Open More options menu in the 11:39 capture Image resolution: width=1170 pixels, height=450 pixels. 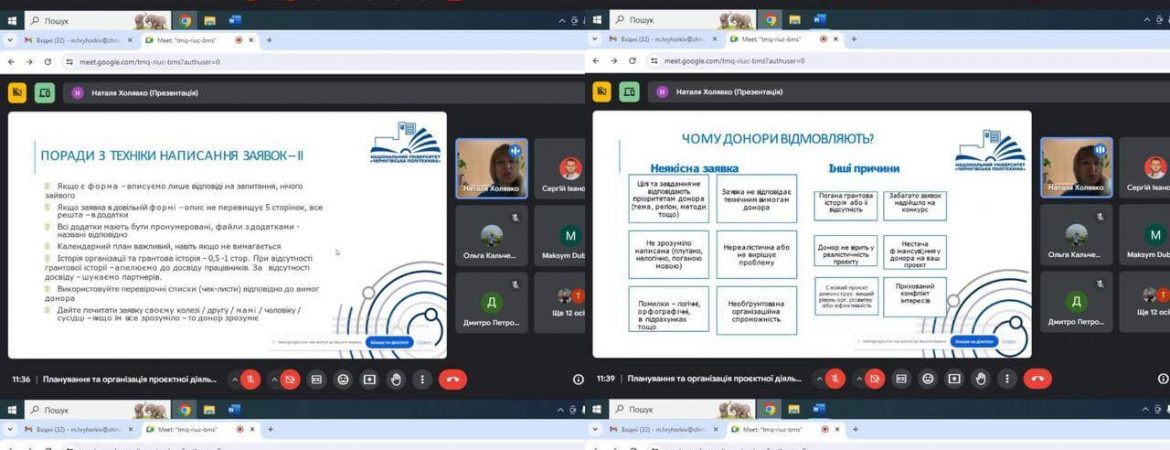(1008, 379)
